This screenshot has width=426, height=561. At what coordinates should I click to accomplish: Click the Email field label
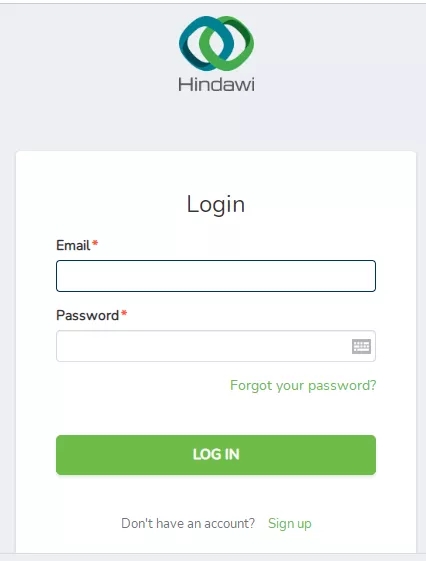tap(73, 245)
